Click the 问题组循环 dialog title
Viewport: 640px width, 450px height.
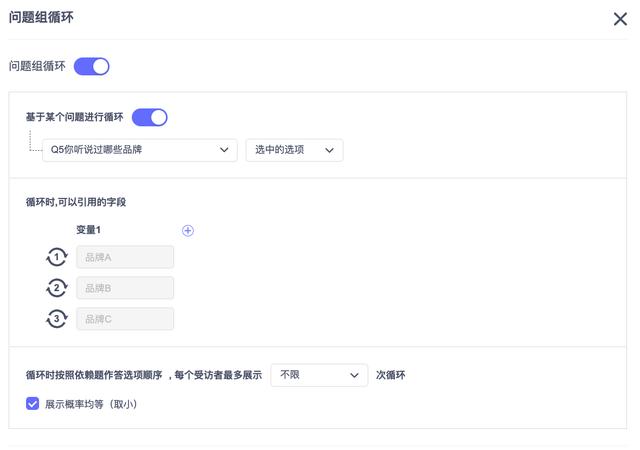point(41,18)
